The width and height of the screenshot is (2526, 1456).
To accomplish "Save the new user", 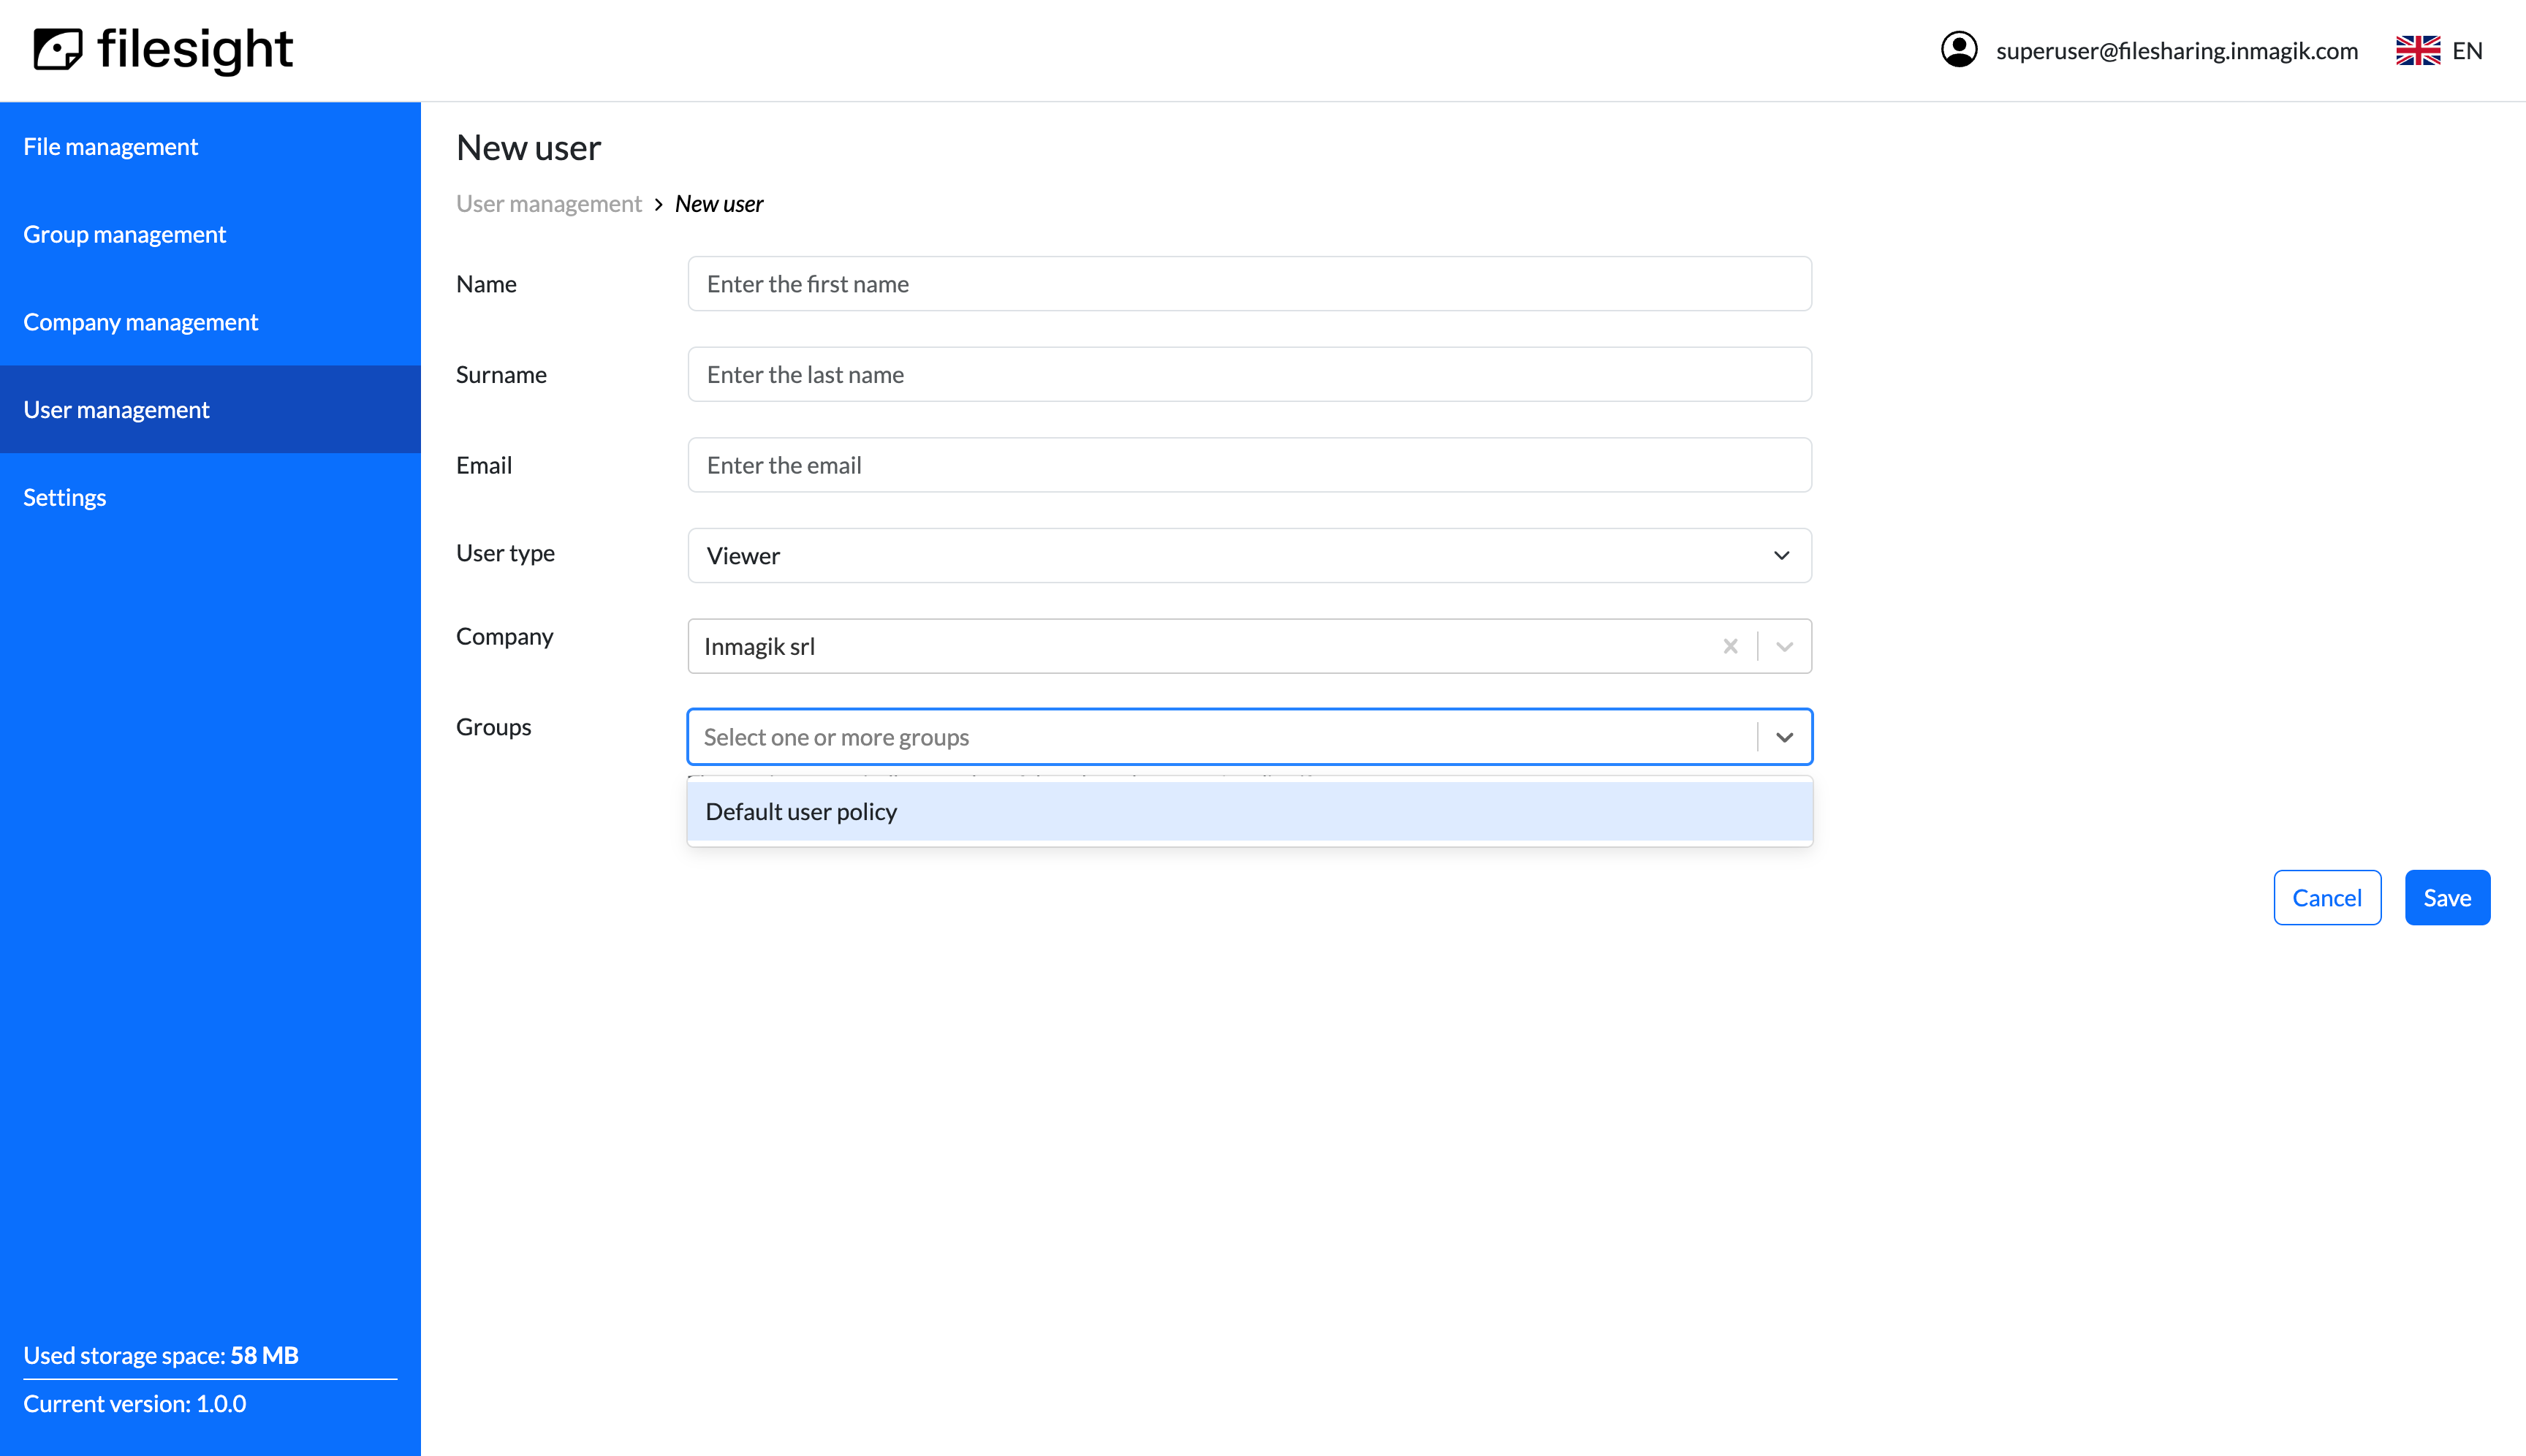I will point(2447,897).
